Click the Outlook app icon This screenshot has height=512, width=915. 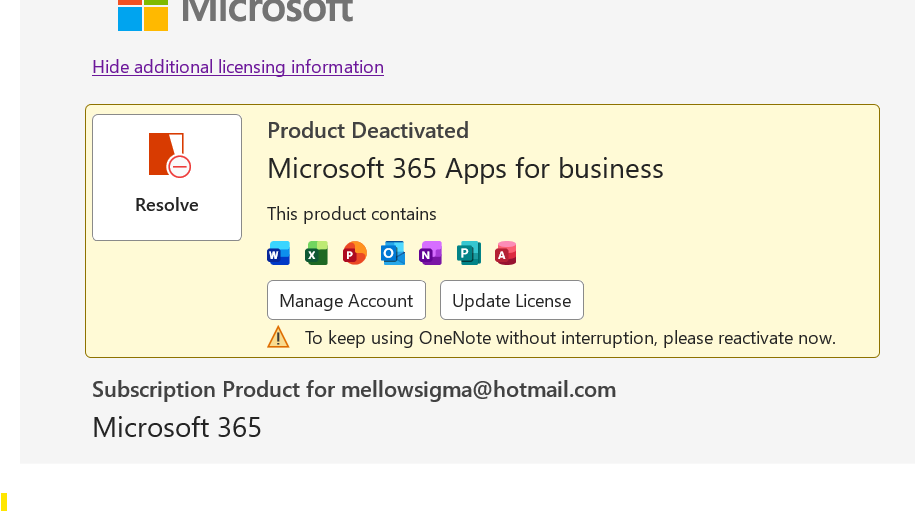[x=393, y=253]
